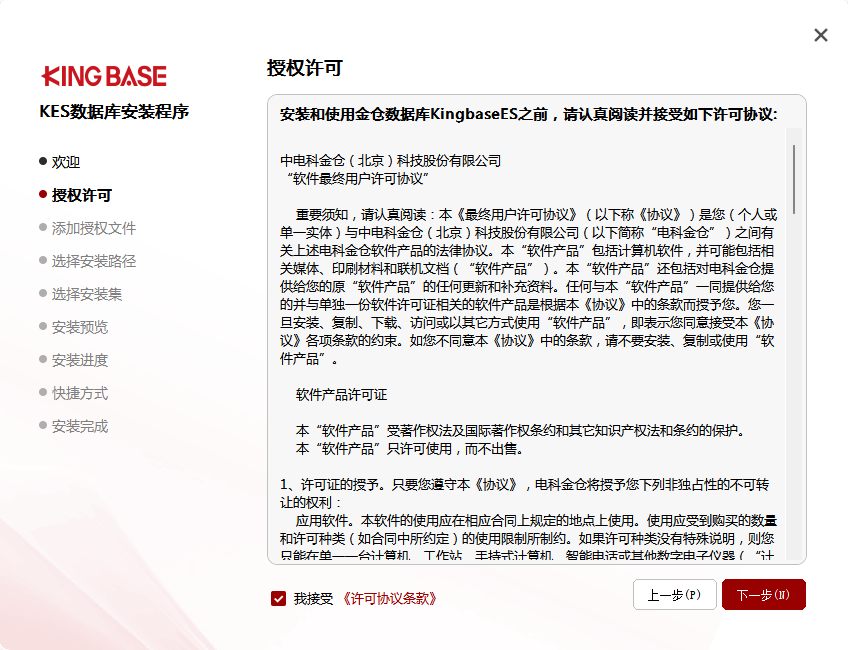Image resolution: width=848 pixels, height=650 pixels.
Task: Click the company name 中电科金仓（北京）科技股份有限公司
Action: (x=390, y=161)
